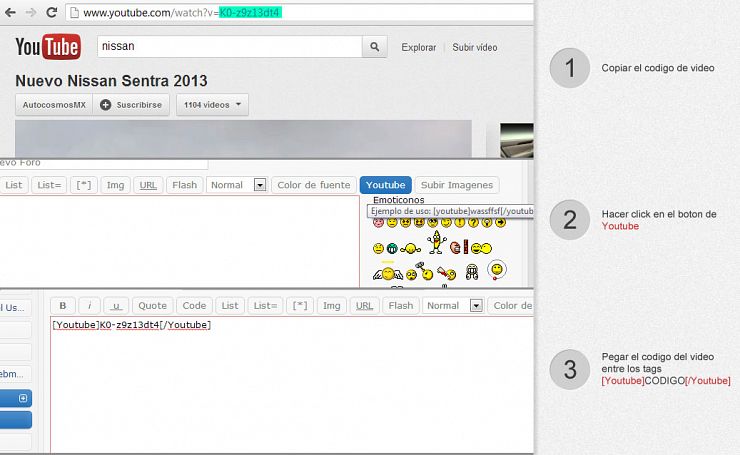The height and width of the screenshot is (455, 740).
Task: Click the browser address bar URL
Action: coord(299,13)
